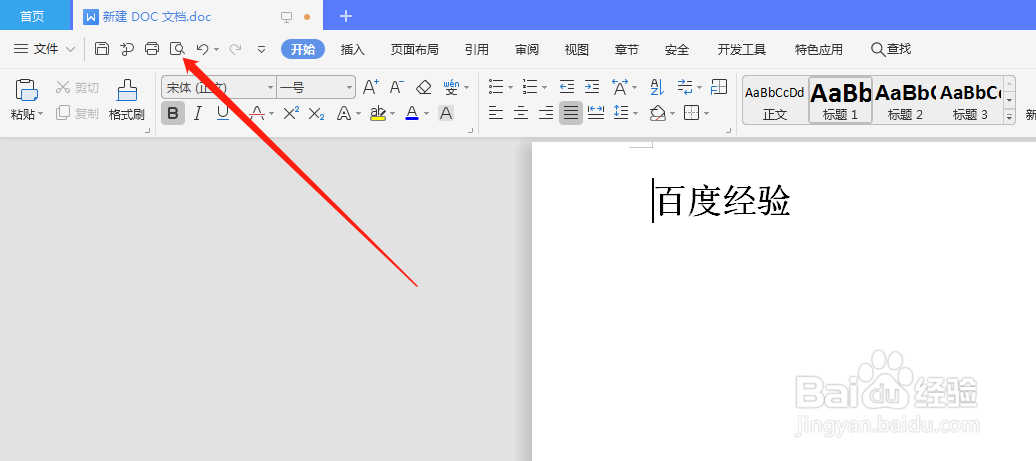Open the font name box 宋体 (正文)
The height and width of the screenshot is (461, 1036).
coord(219,87)
